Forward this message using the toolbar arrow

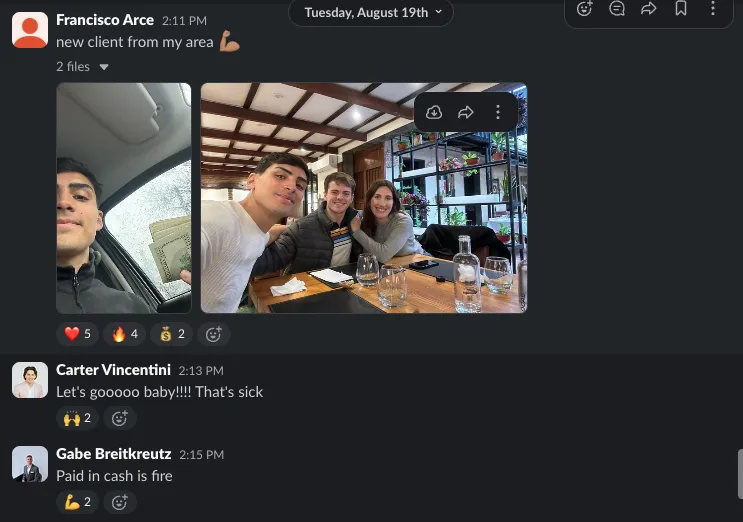pyautogui.click(x=648, y=9)
